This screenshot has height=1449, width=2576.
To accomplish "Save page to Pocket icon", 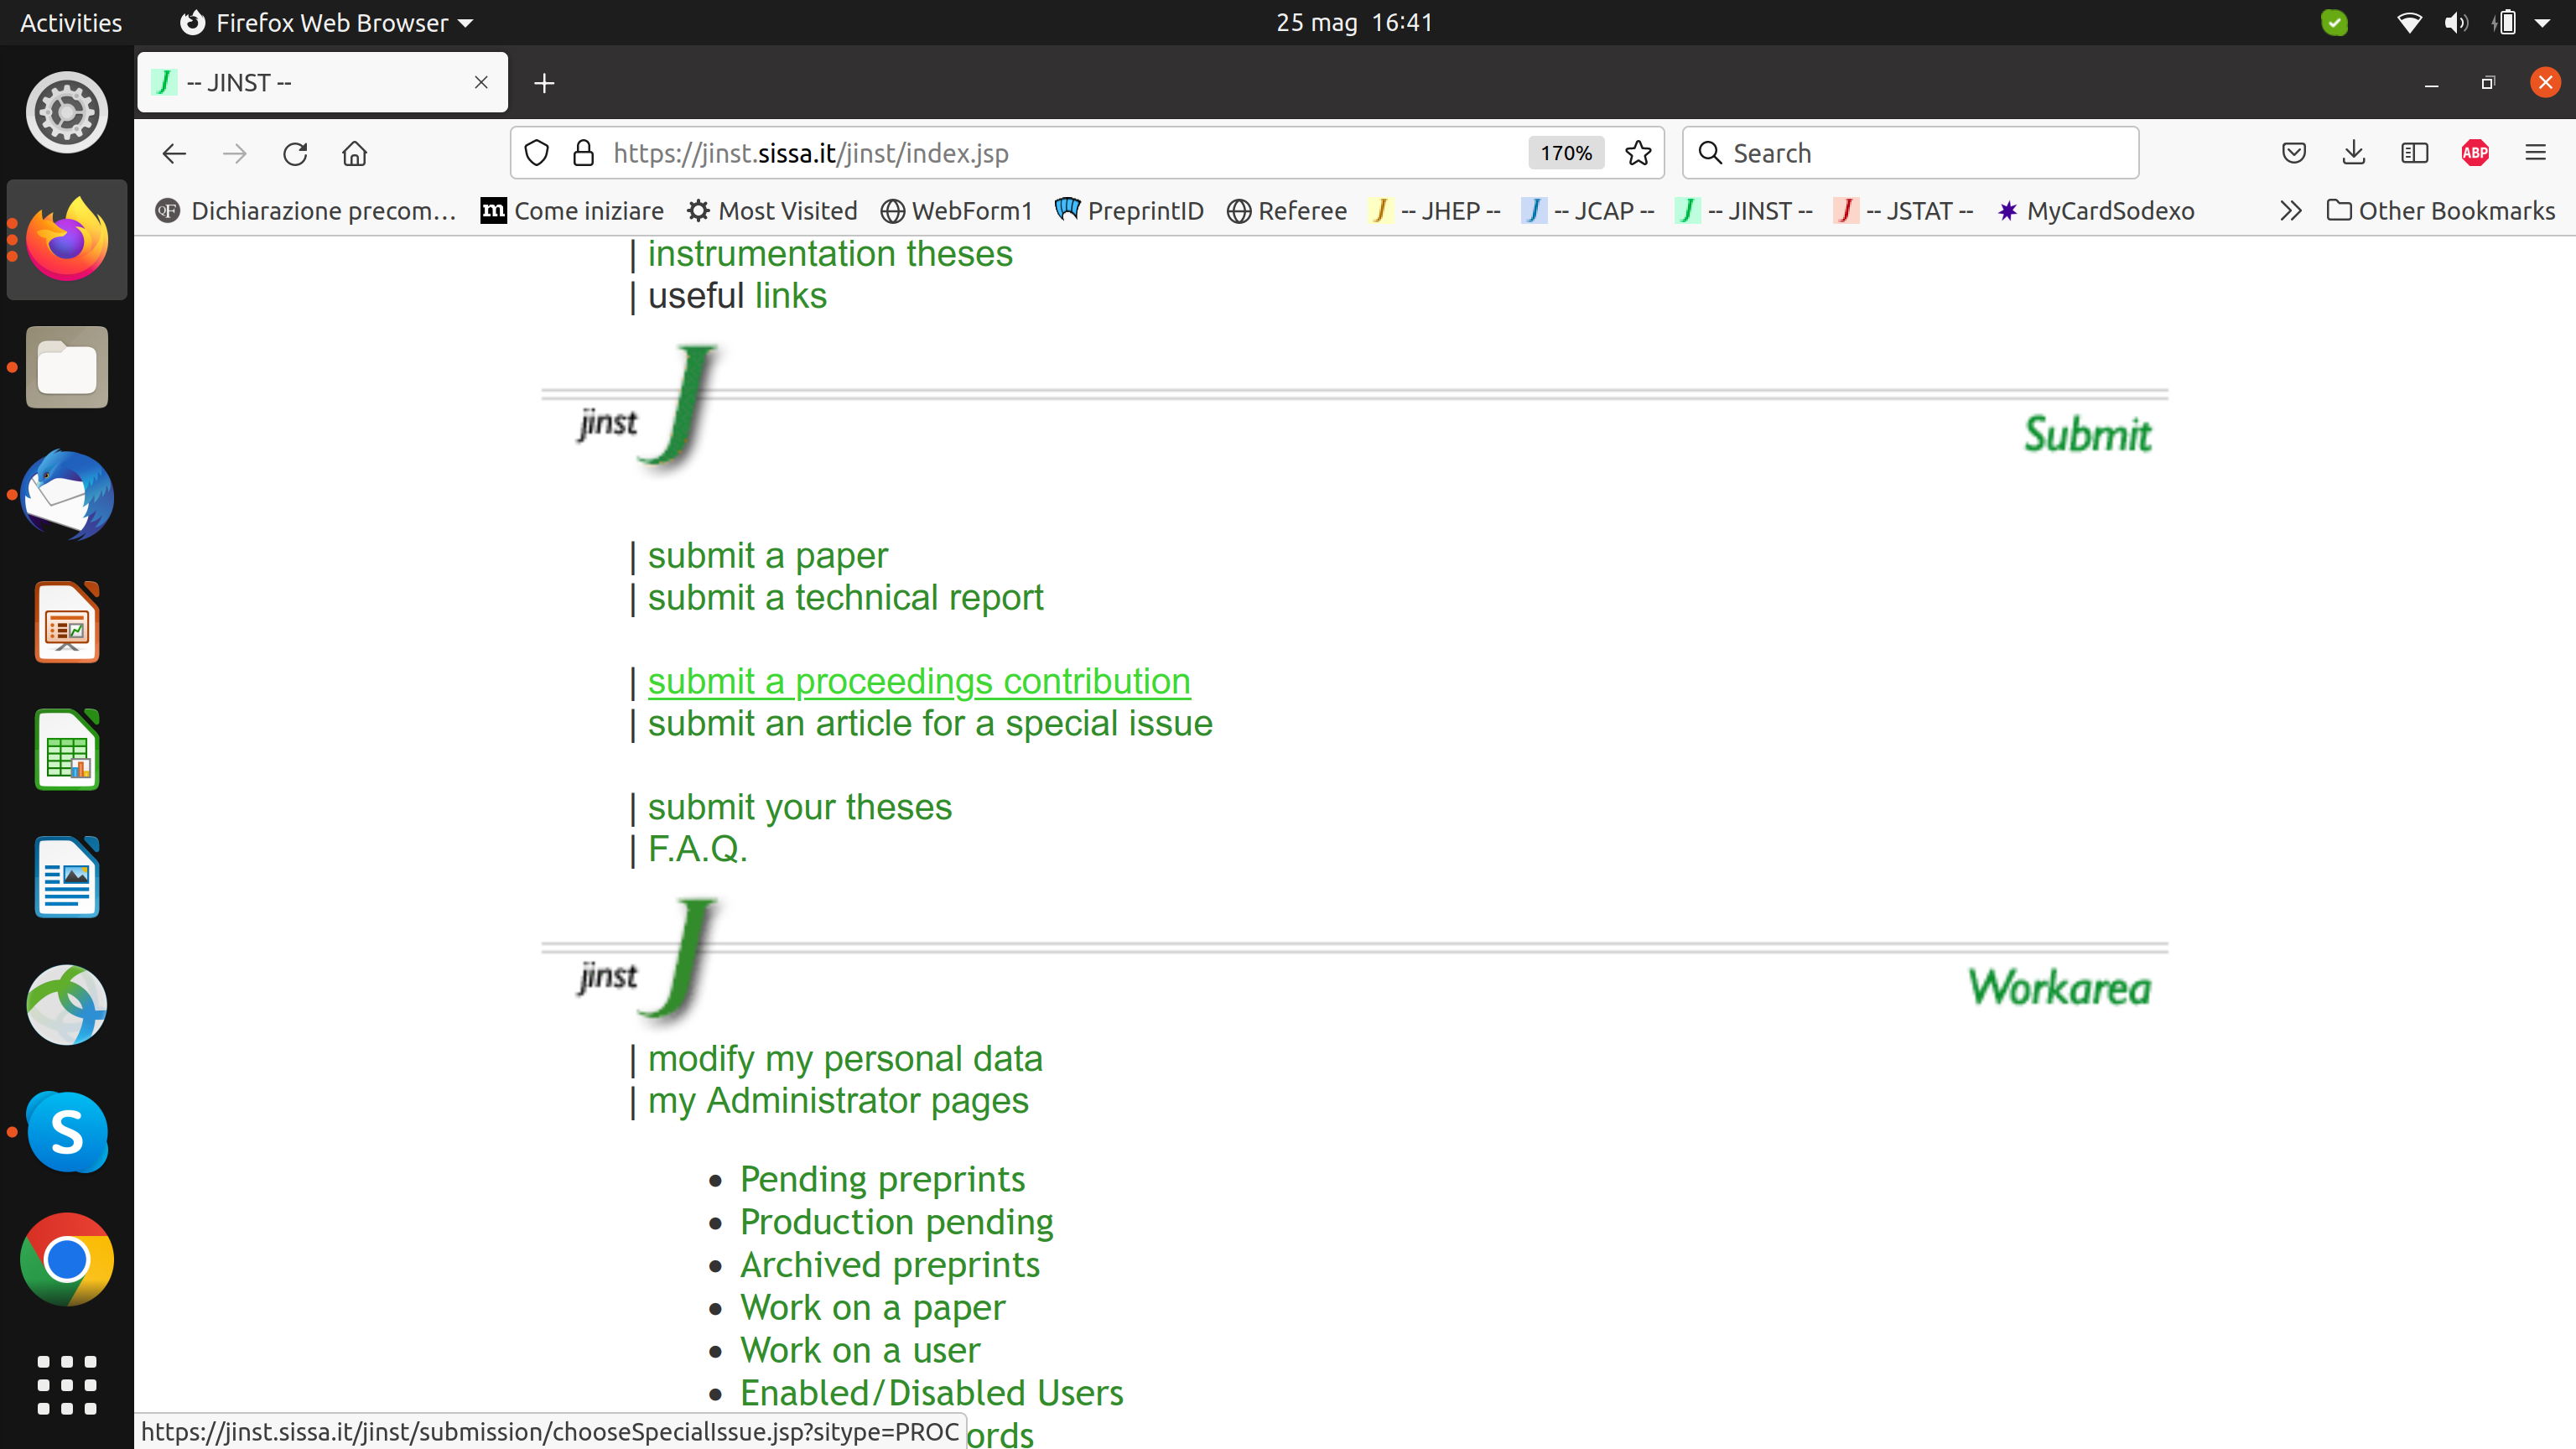I will tap(2294, 153).
